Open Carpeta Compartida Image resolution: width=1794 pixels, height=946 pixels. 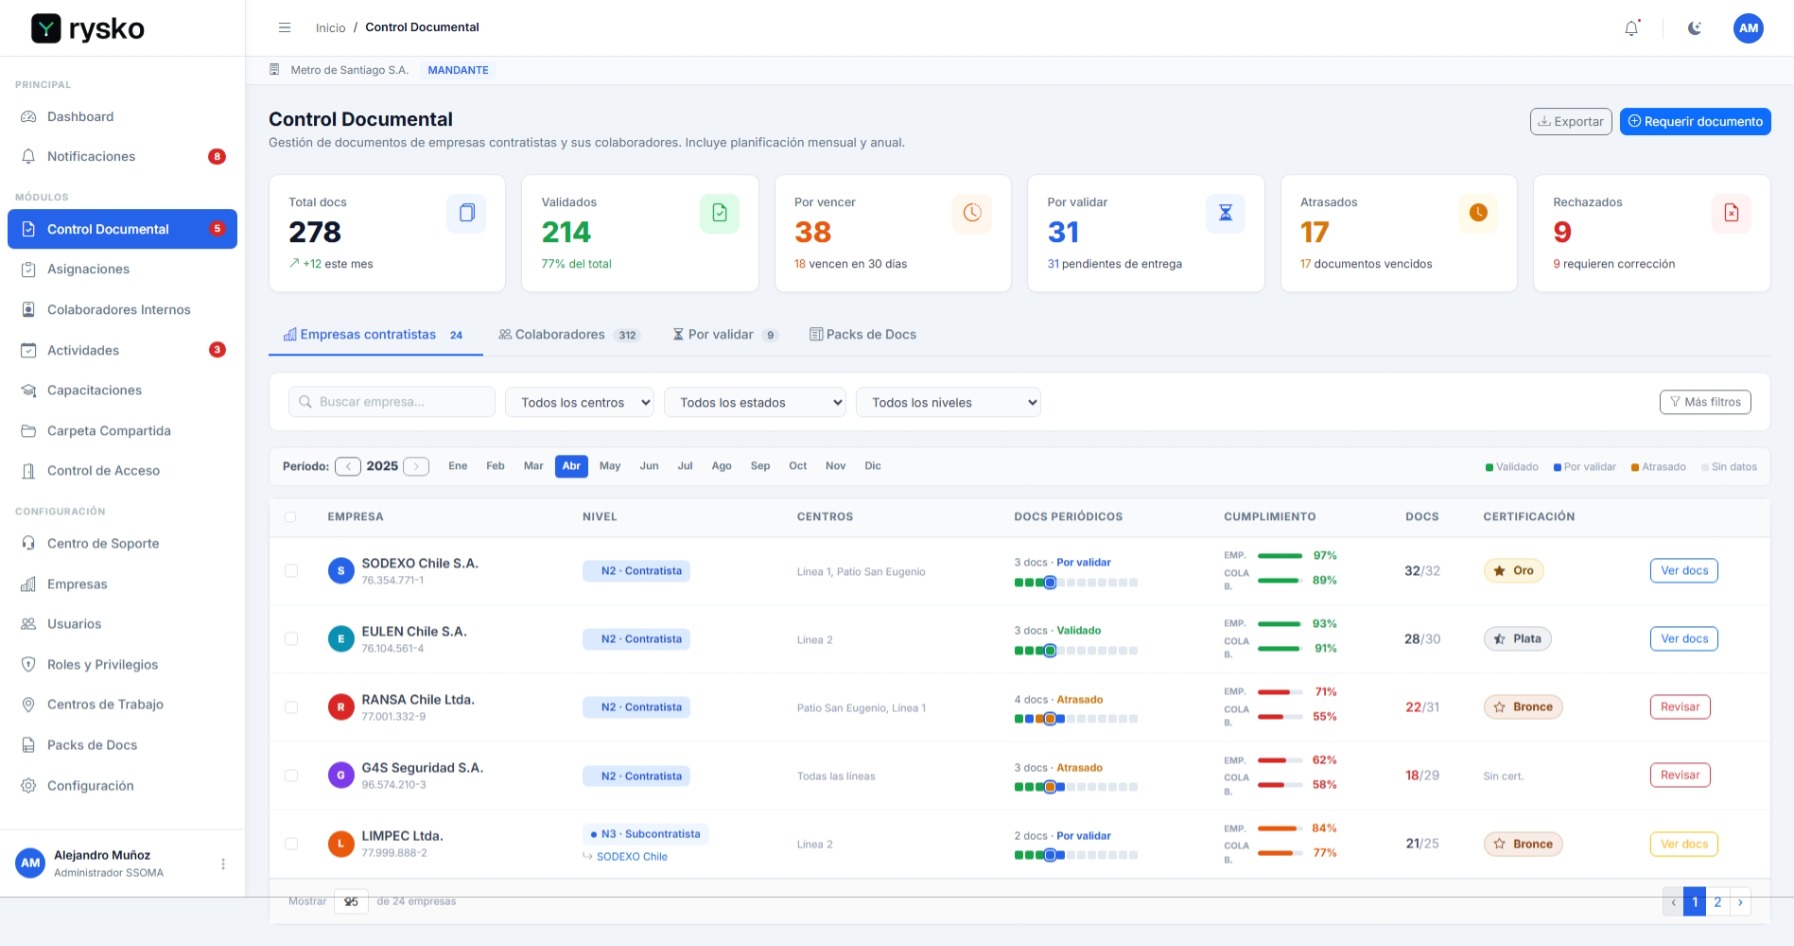122,431
